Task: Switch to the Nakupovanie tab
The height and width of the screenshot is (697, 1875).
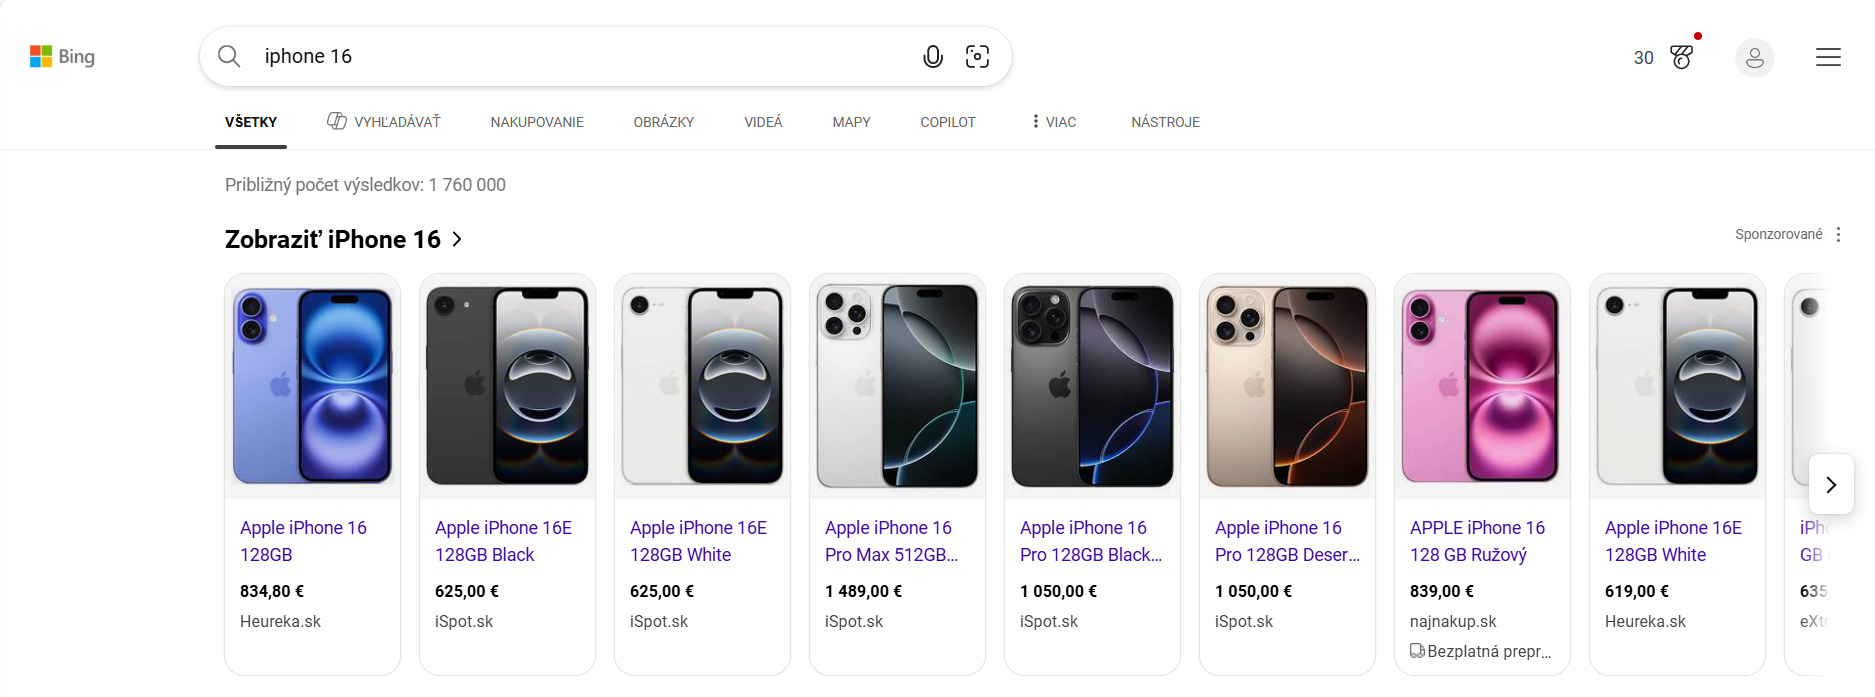Action: point(537,122)
